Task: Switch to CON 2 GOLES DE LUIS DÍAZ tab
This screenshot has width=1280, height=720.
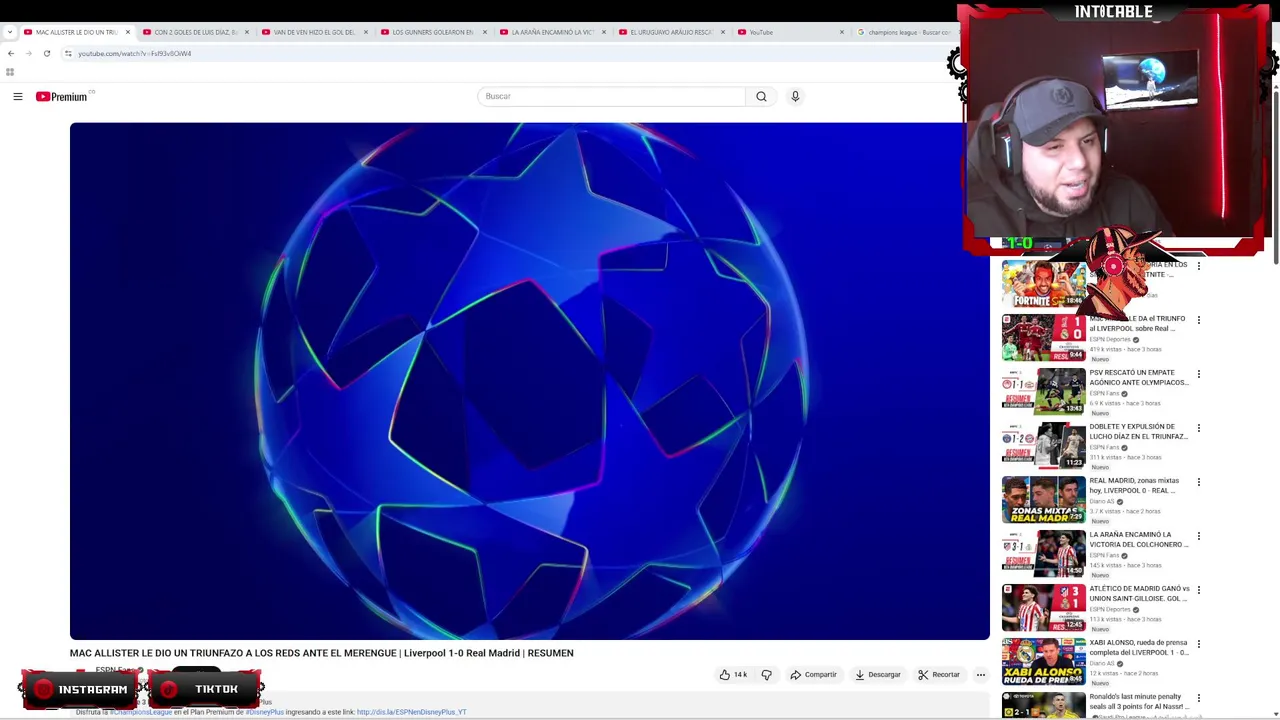Action: click(195, 32)
